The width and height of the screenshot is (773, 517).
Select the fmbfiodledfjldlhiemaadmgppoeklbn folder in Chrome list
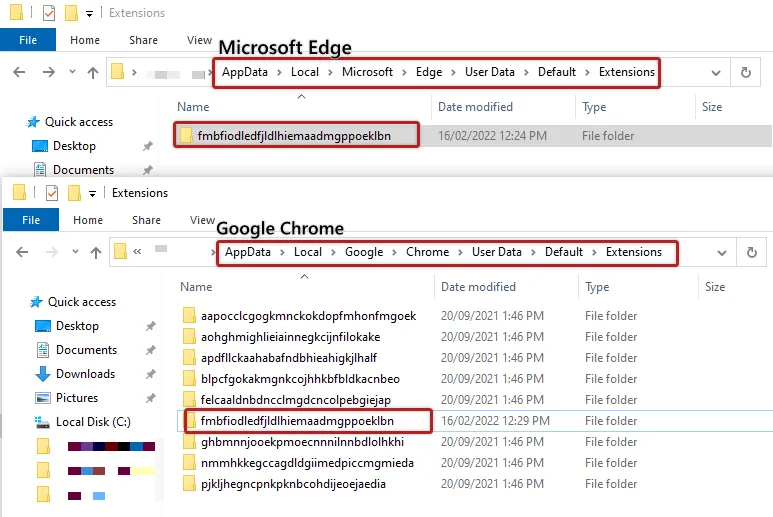pos(297,421)
